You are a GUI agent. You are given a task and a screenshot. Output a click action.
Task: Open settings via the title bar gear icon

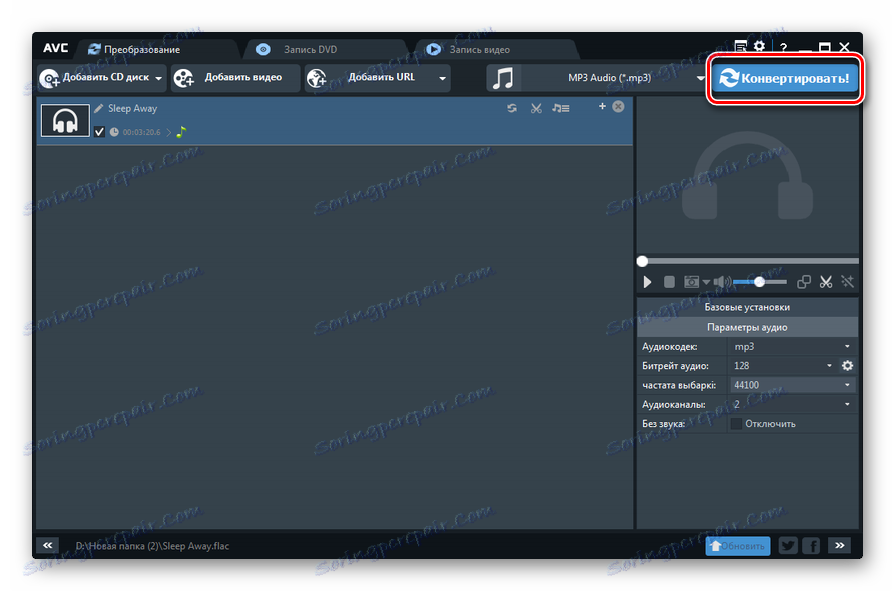click(759, 46)
